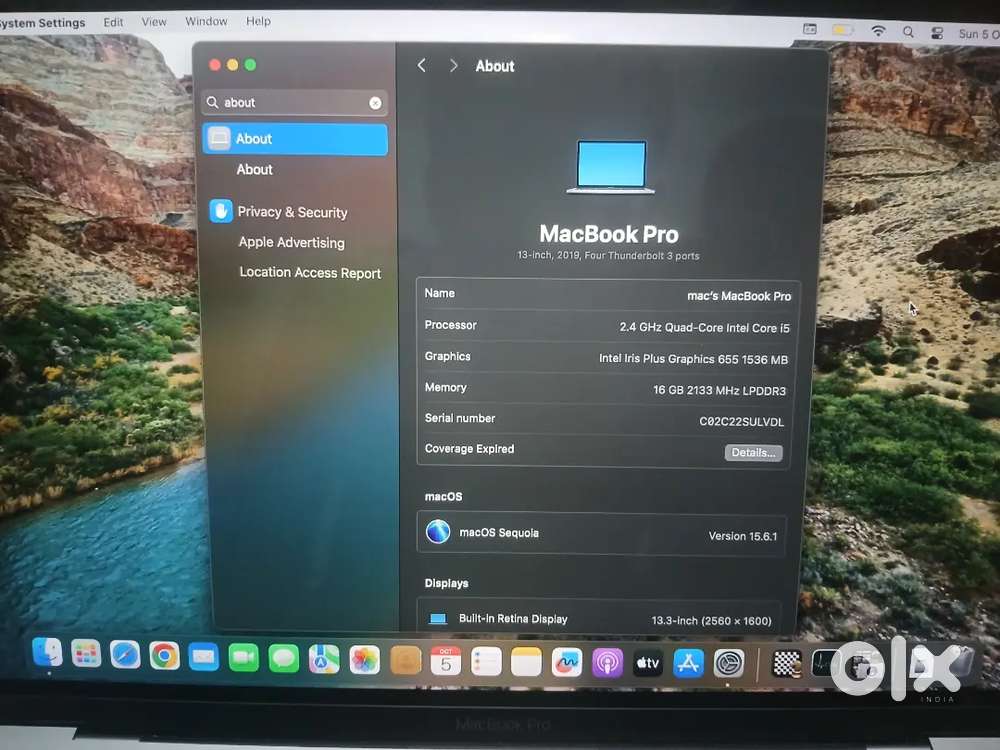
Task: Select Privacy & Security in sidebar
Action: 292,212
